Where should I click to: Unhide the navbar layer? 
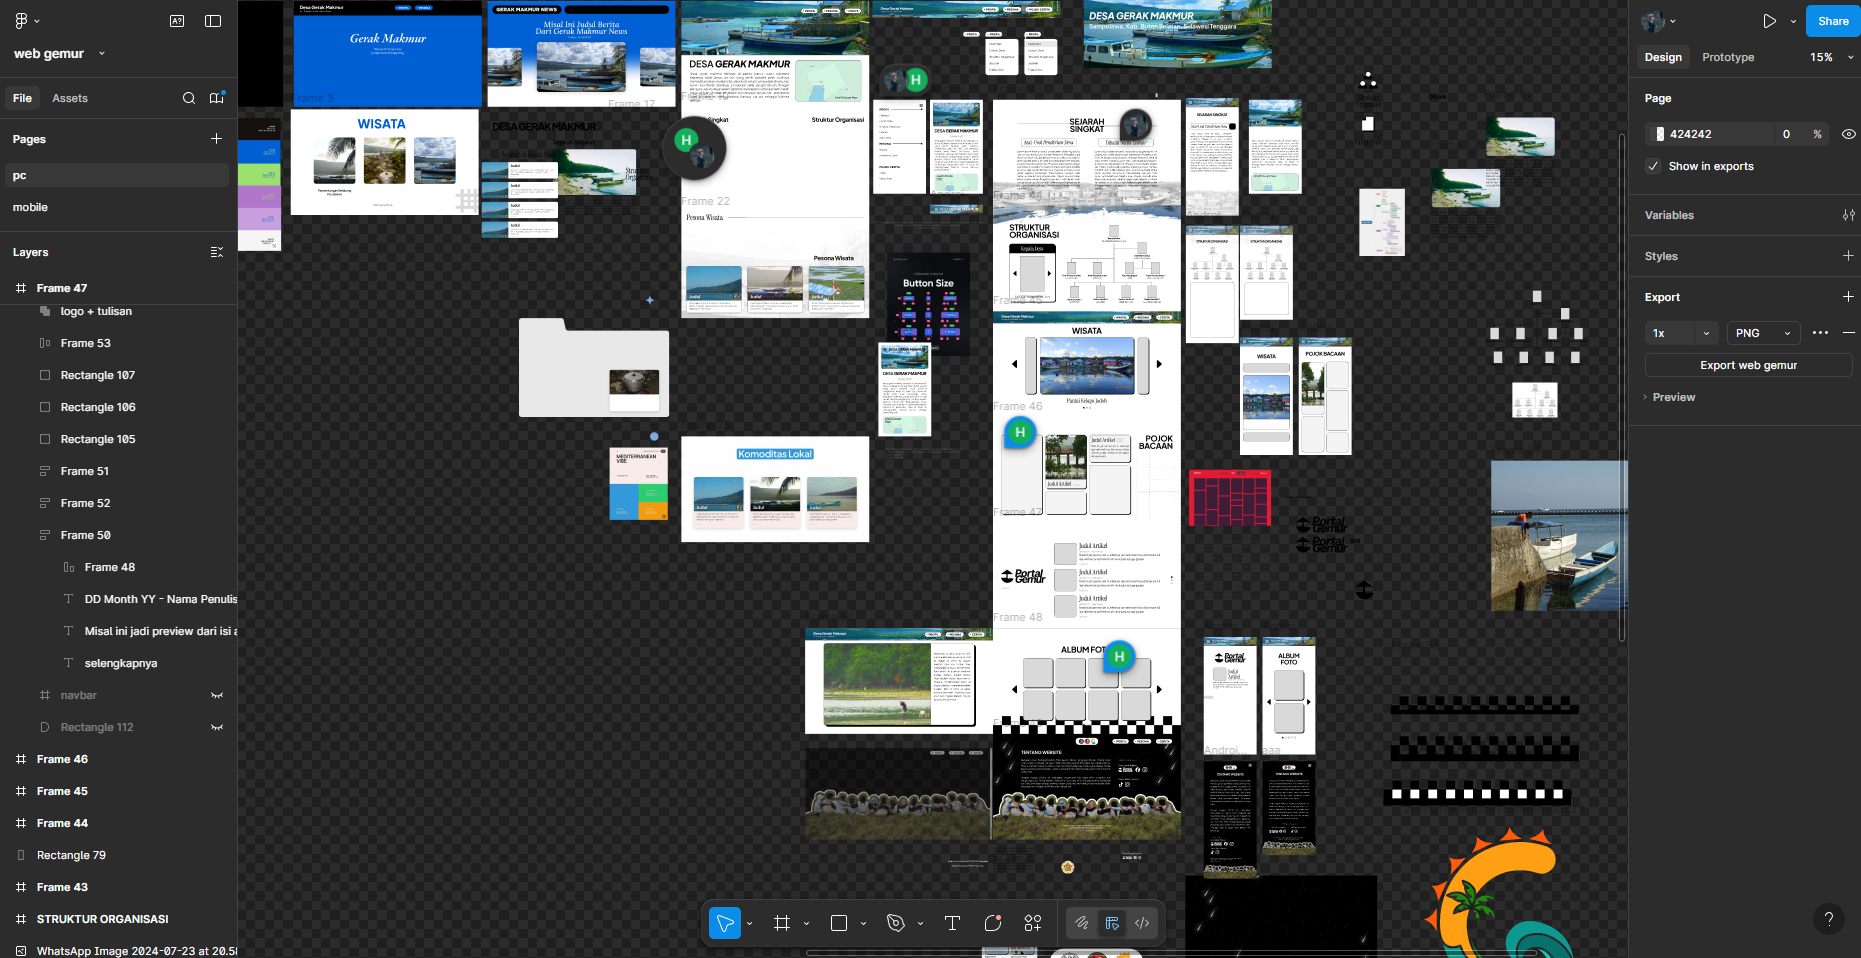click(x=217, y=695)
